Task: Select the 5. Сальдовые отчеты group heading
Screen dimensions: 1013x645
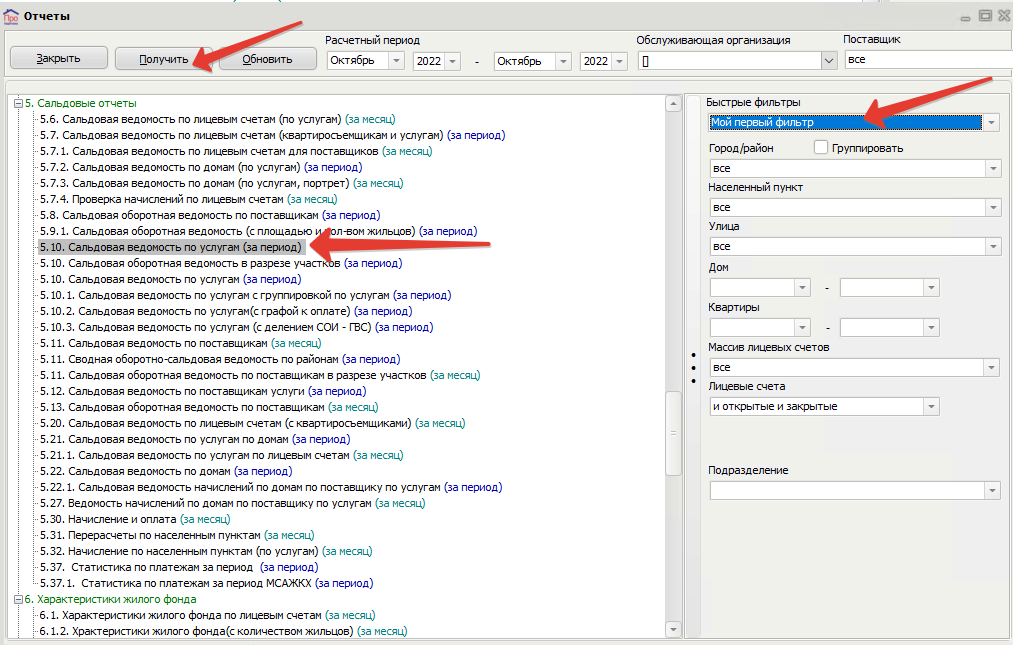Action: [81, 103]
